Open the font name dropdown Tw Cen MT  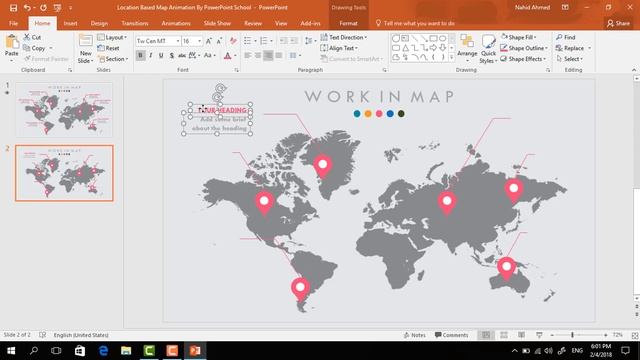[178, 41]
